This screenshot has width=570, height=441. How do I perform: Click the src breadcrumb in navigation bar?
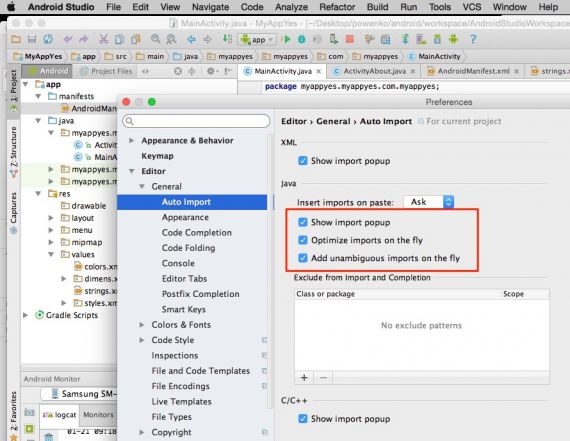pyautogui.click(x=116, y=56)
